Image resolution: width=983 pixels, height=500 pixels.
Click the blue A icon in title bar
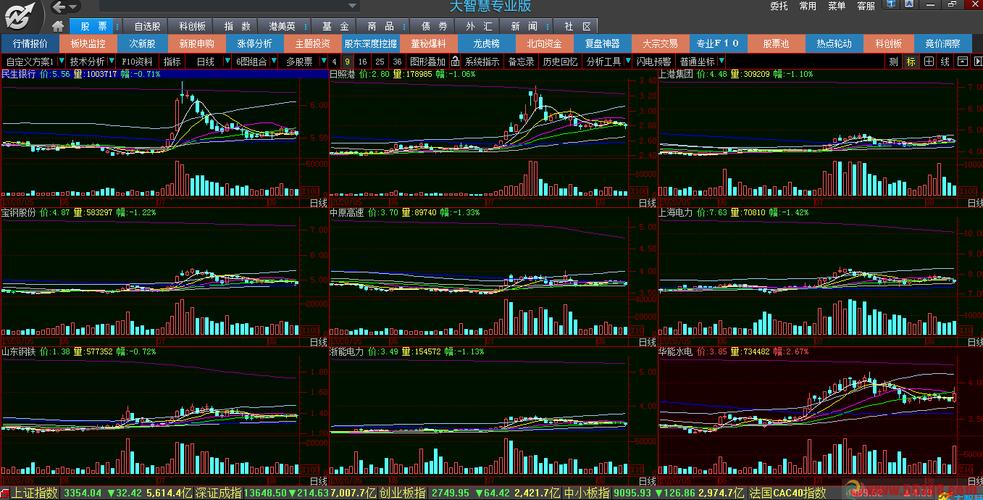point(908,4)
